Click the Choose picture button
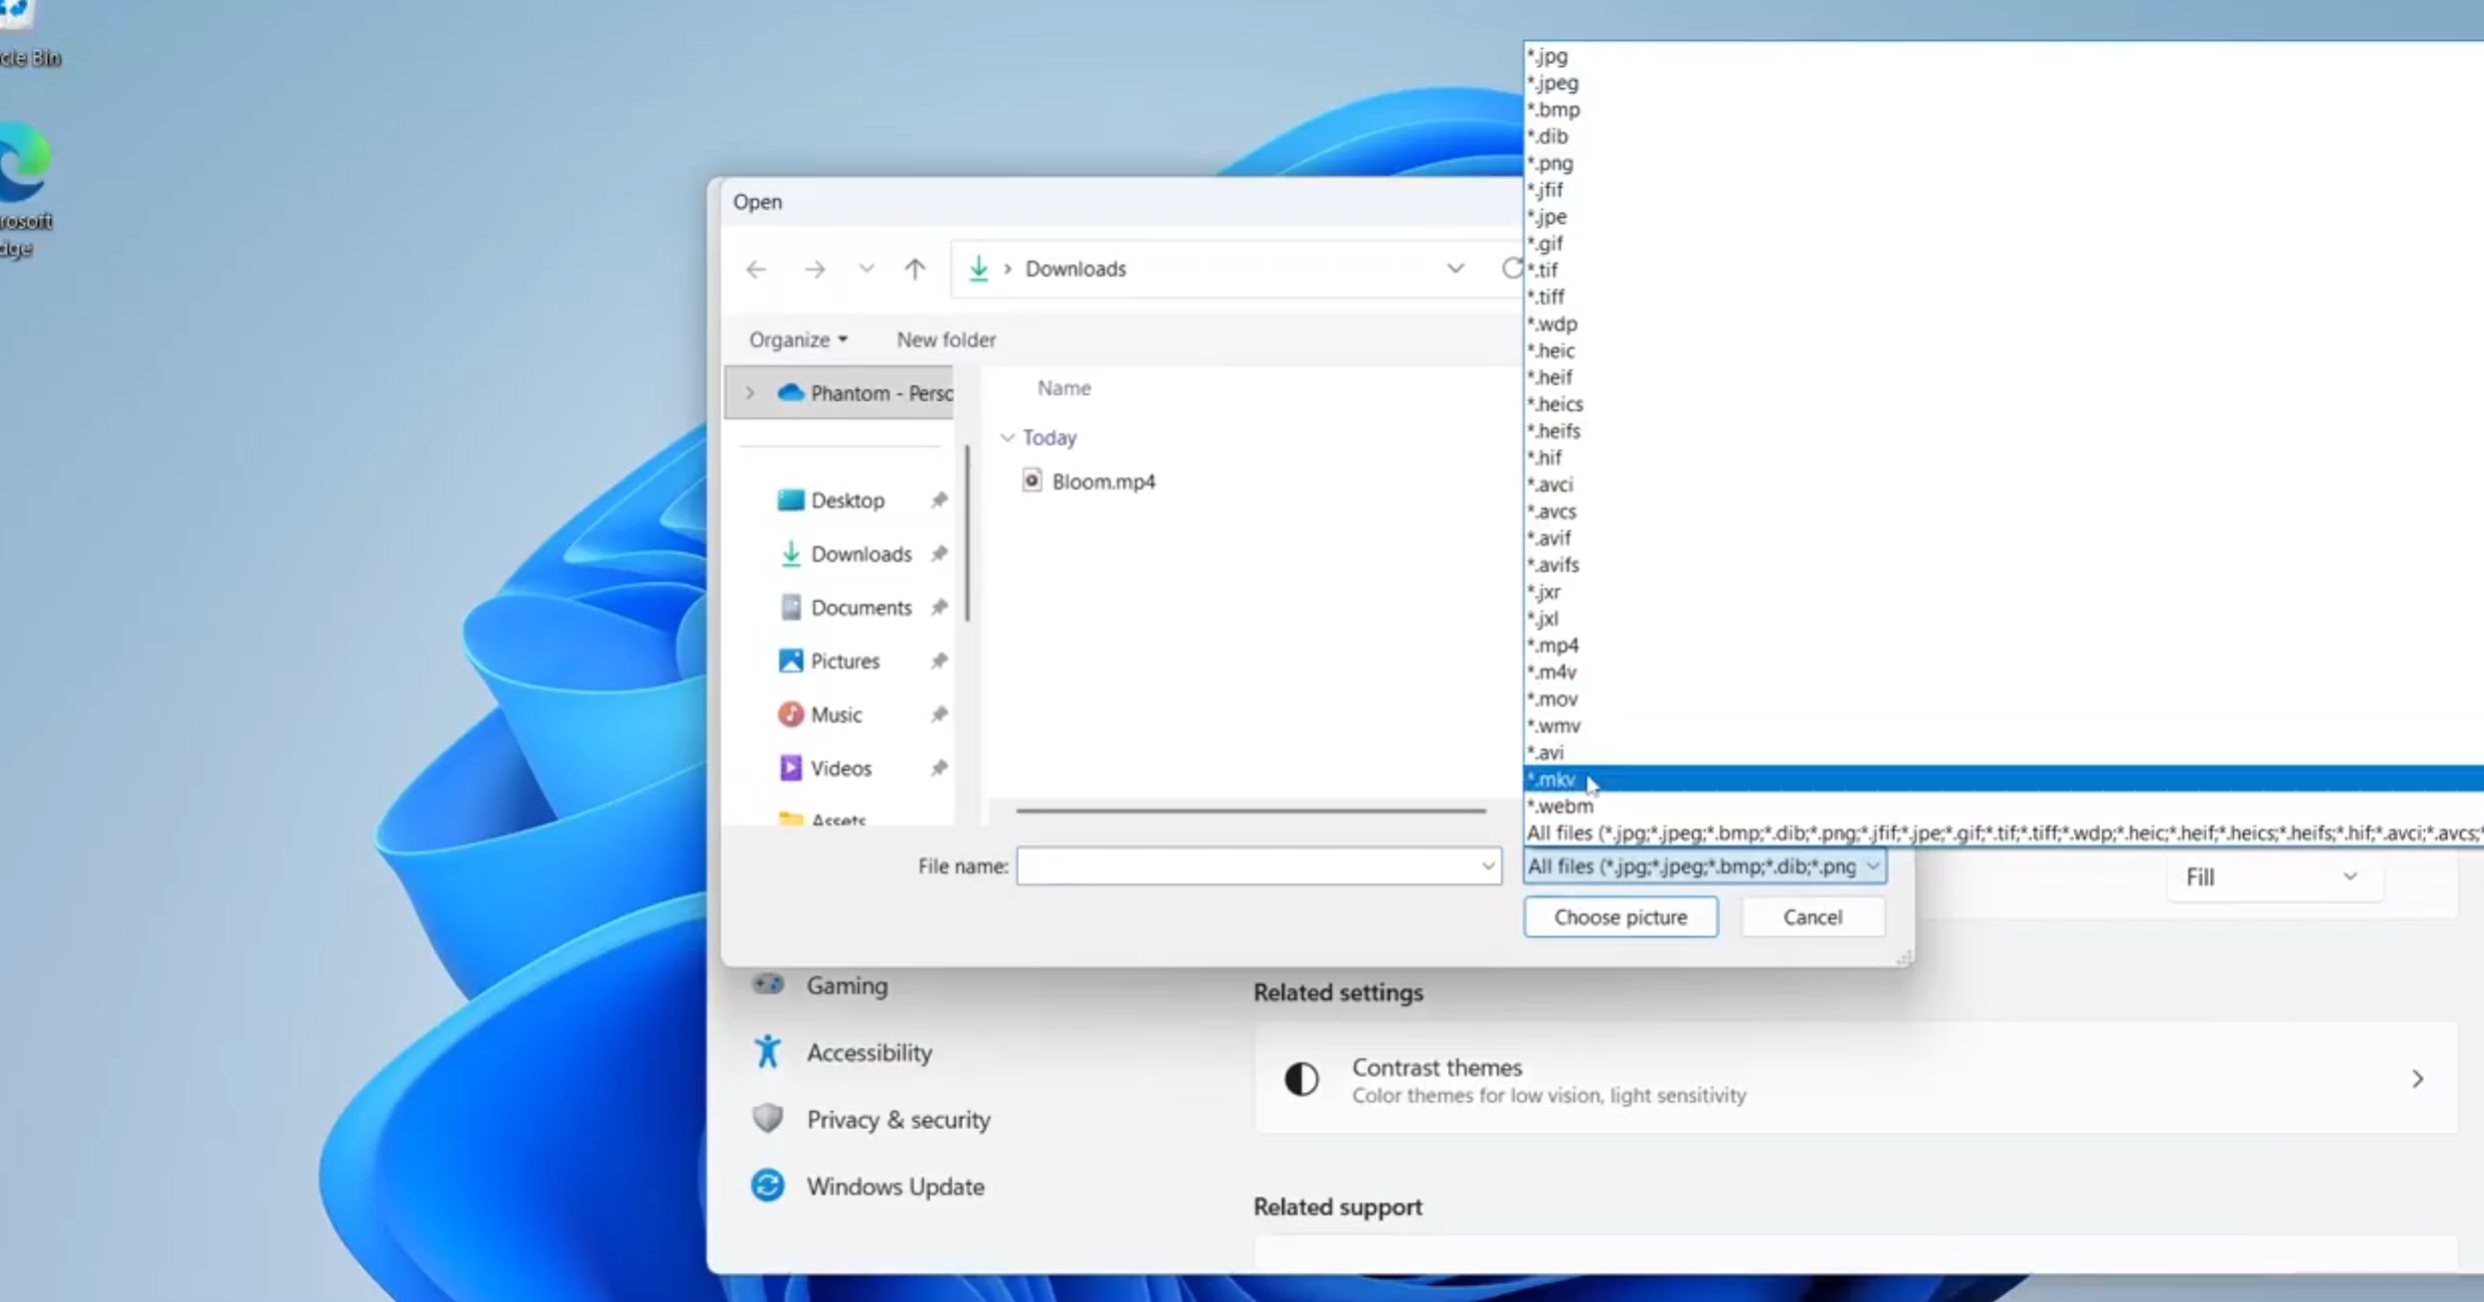The width and height of the screenshot is (2484, 1302). tap(1620, 917)
